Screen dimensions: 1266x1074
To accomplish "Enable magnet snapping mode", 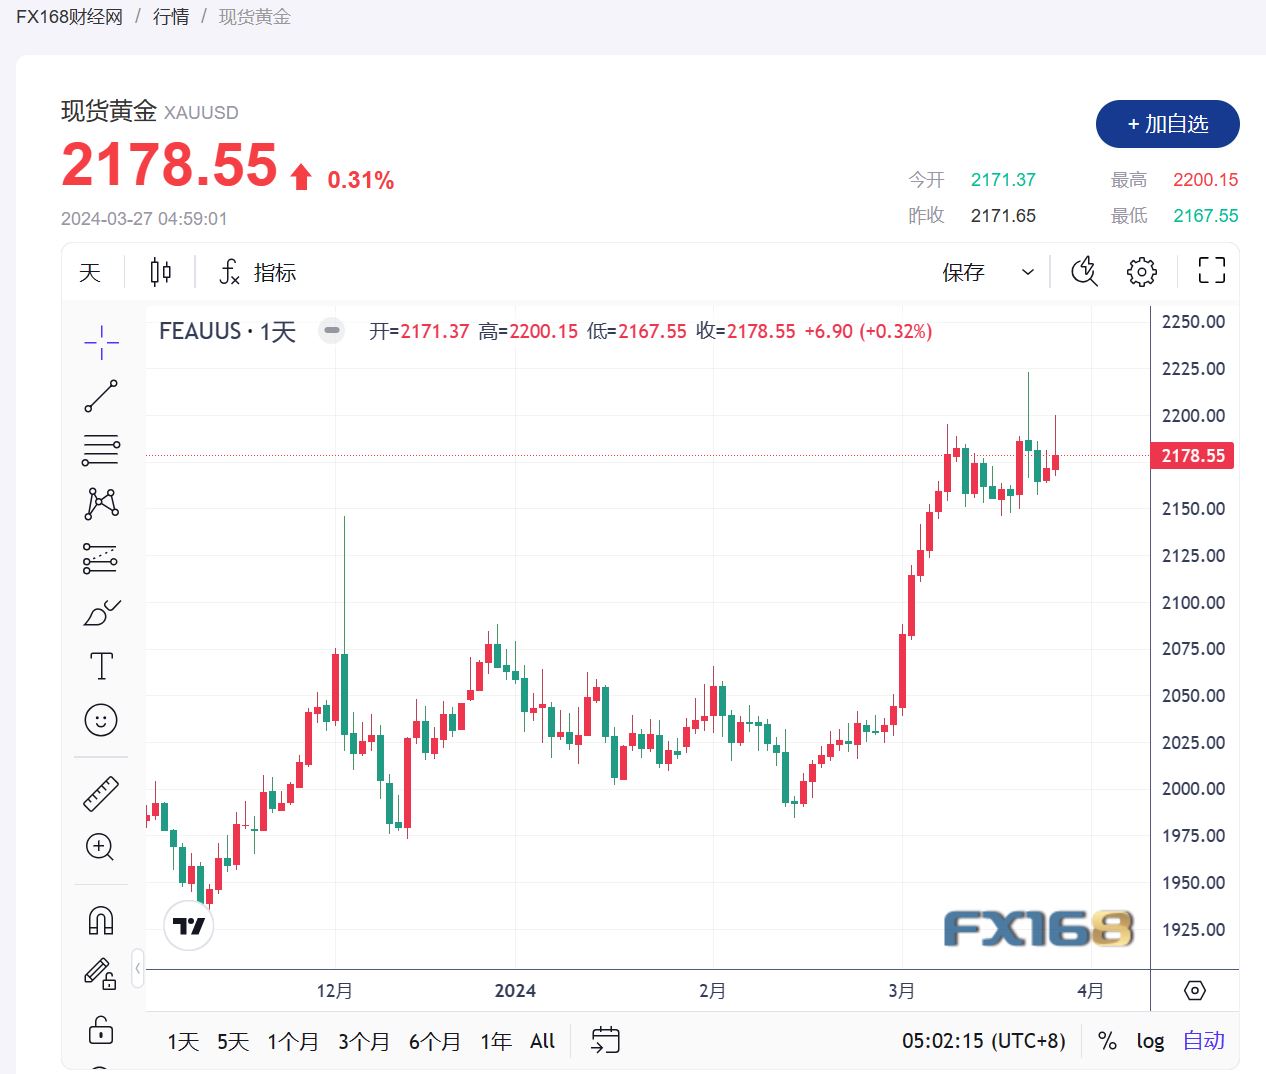I will click(x=100, y=918).
